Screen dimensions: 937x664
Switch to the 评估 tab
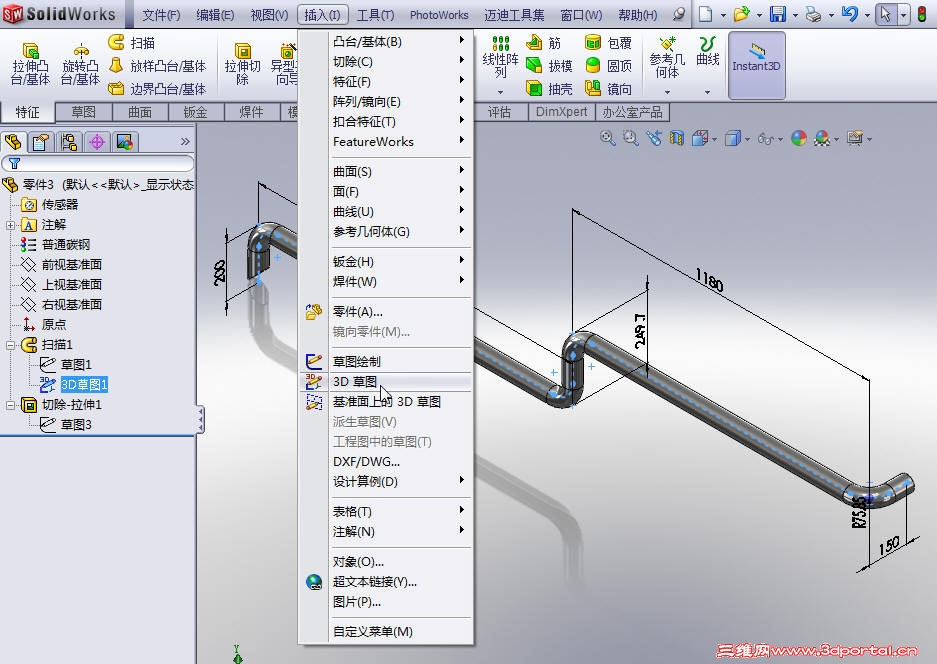500,112
